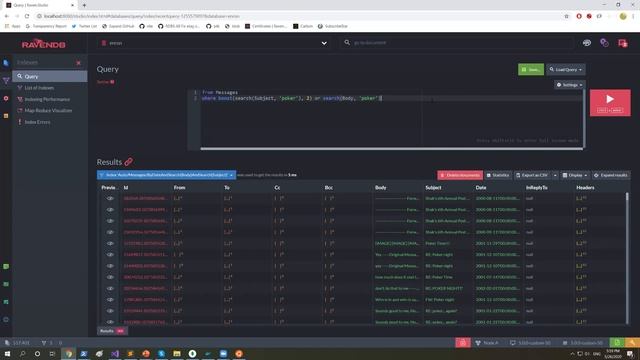The height and width of the screenshot is (360, 640).
Task: Select Query in the Indexes menu
Action: coord(49,76)
